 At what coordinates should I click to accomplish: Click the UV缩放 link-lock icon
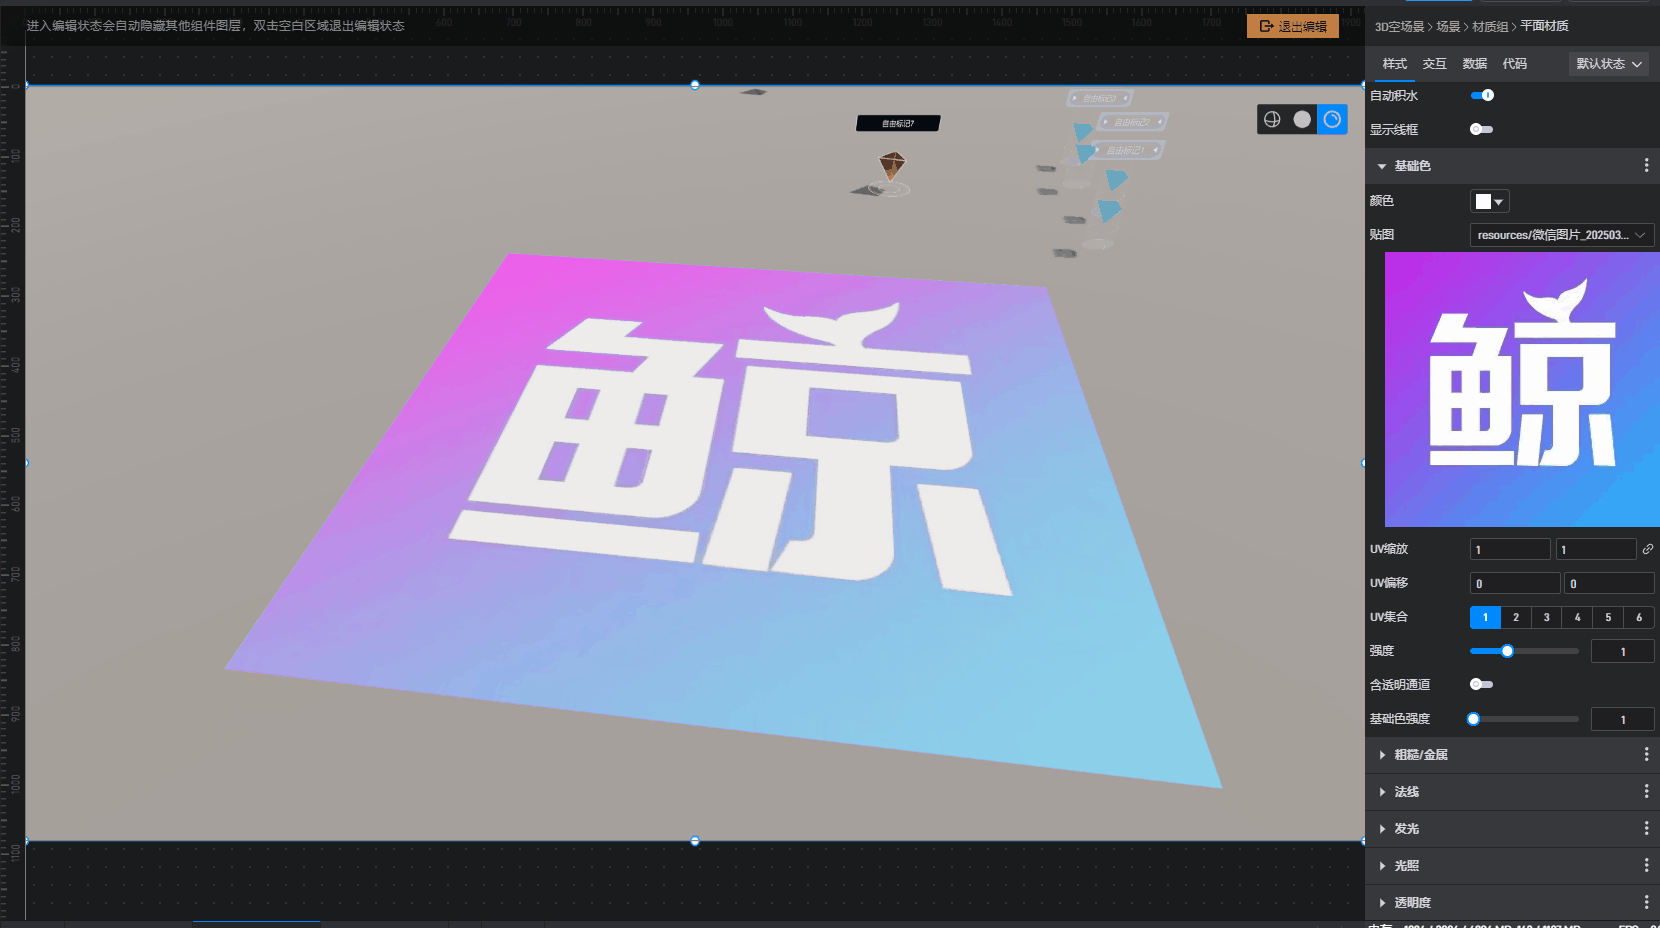(x=1648, y=549)
